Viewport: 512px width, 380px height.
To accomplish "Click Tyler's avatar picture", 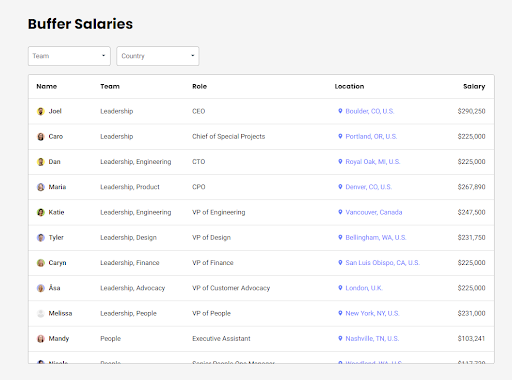I will pyautogui.click(x=41, y=238).
